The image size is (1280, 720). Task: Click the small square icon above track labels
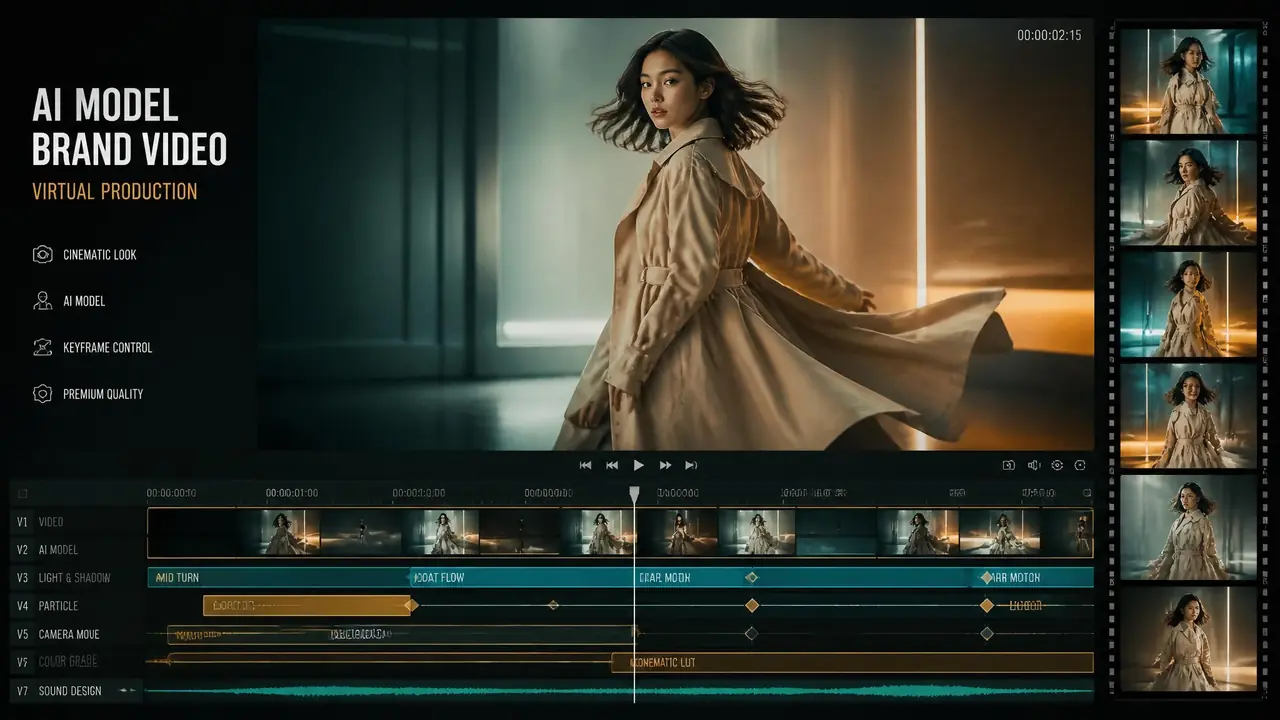coord(23,493)
